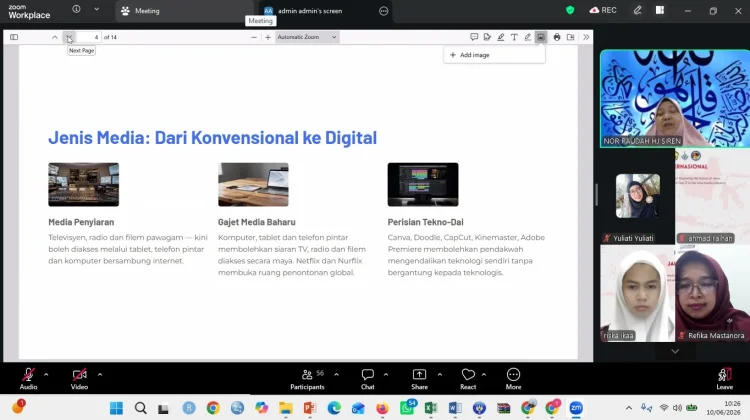
Task: Change the view layout icon
Action: tap(660, 10)
